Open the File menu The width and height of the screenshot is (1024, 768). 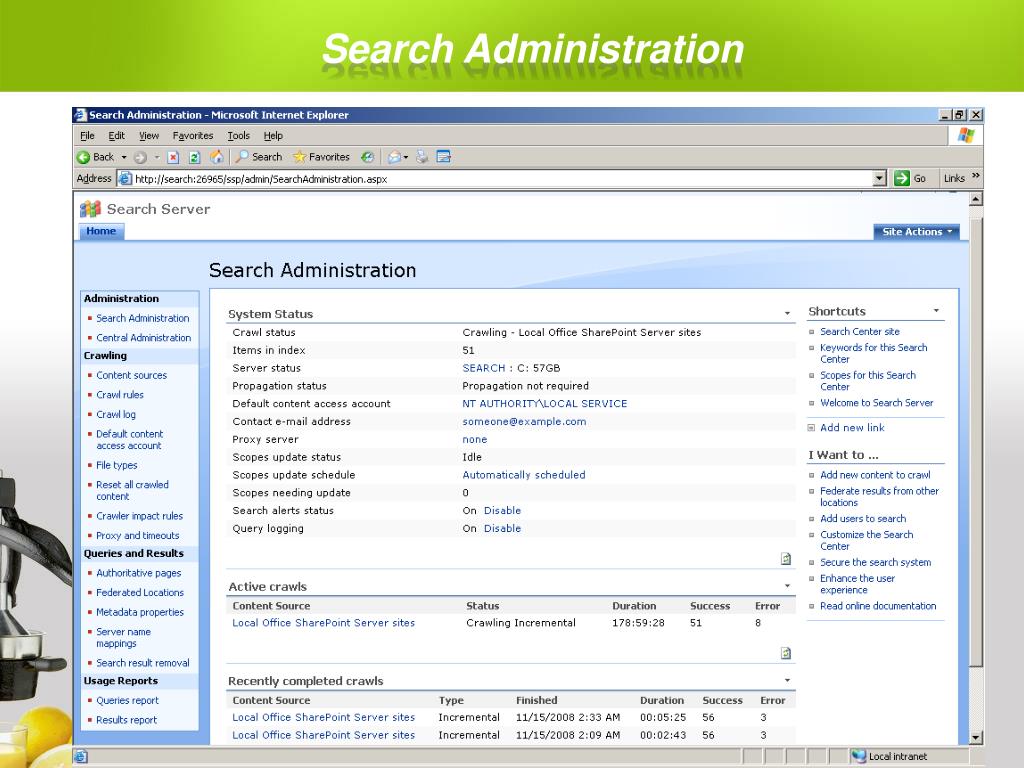pyautogui.click(x=87, y=136)
